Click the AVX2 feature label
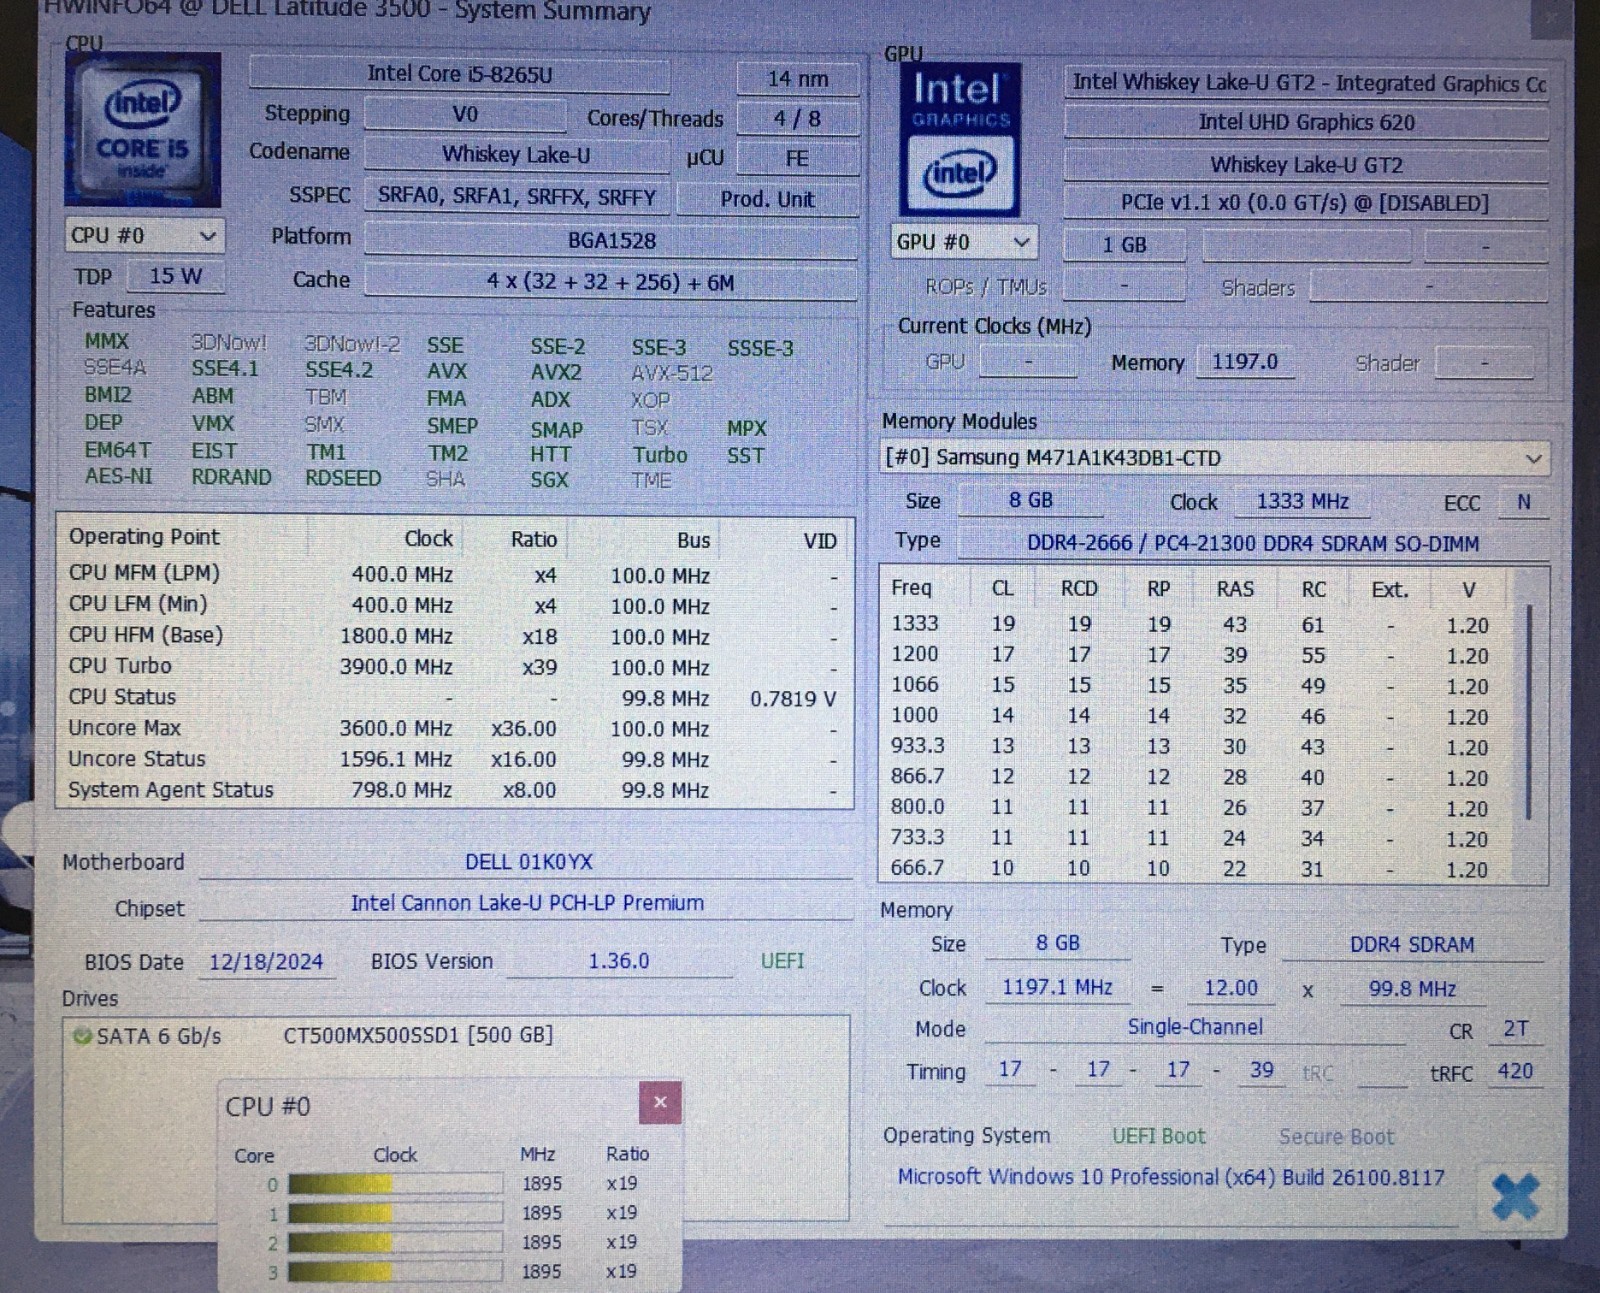Screen dimensions: 1600x1293 tap(556, 372)
